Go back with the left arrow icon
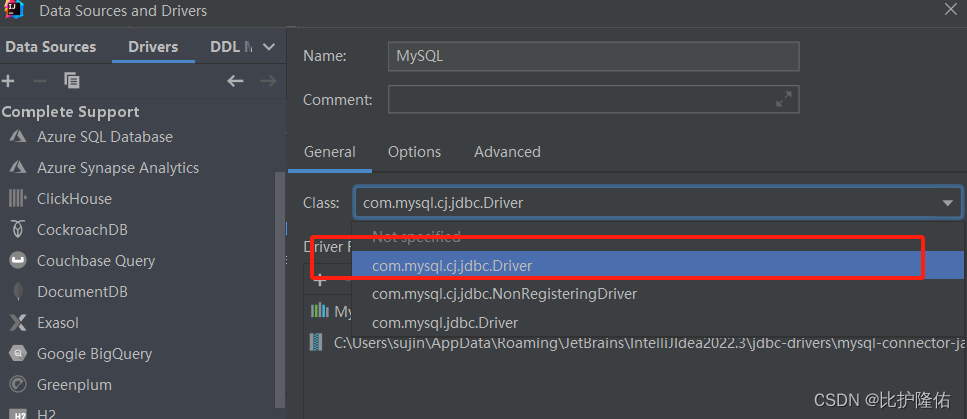Screen dimensions: 967x419 235,81
